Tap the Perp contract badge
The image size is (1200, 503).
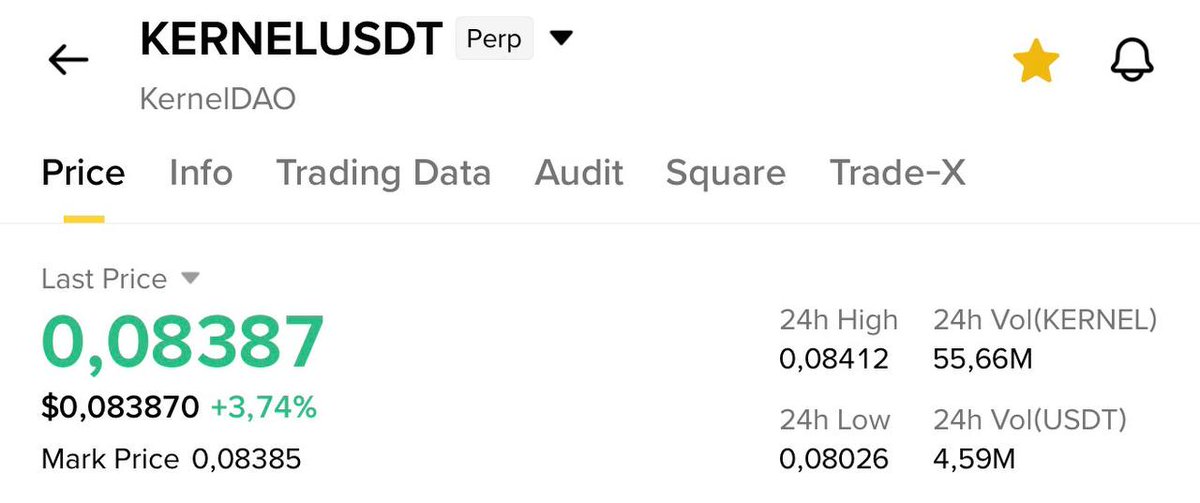pos(494,40)
